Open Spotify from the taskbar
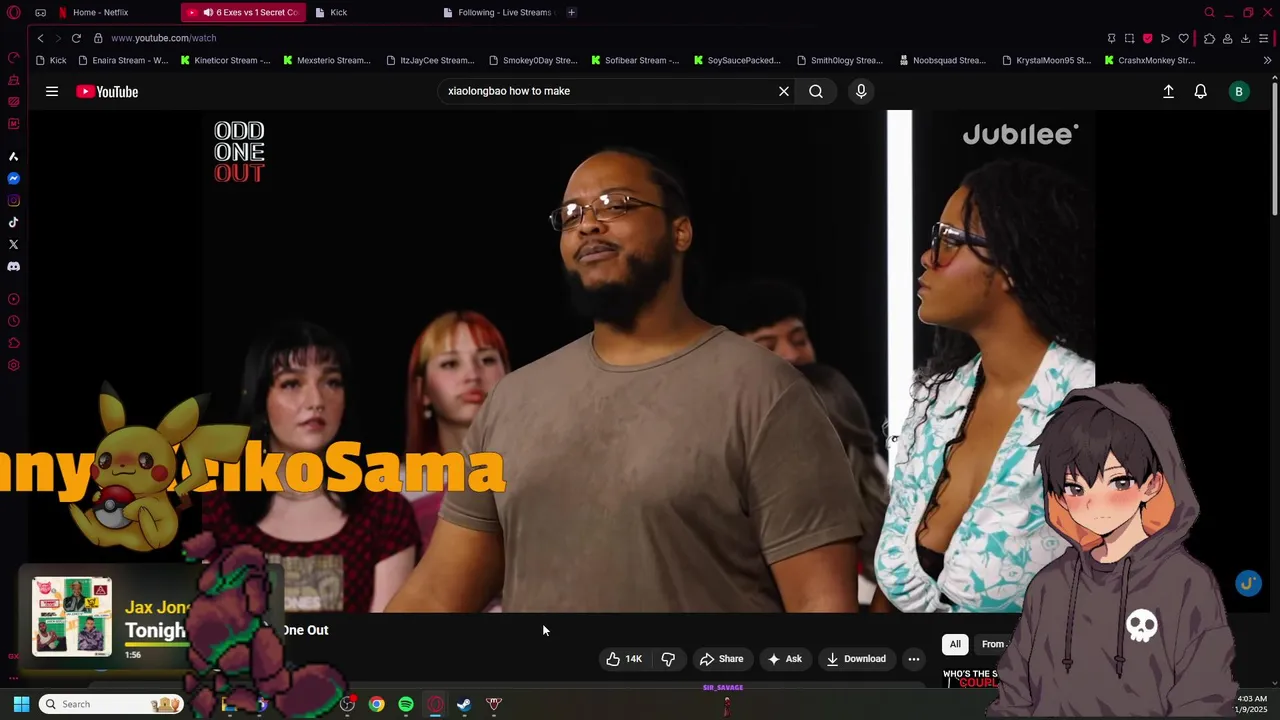Image resolution: width=1280 pixels, height=720 pixels. (406, 704)
